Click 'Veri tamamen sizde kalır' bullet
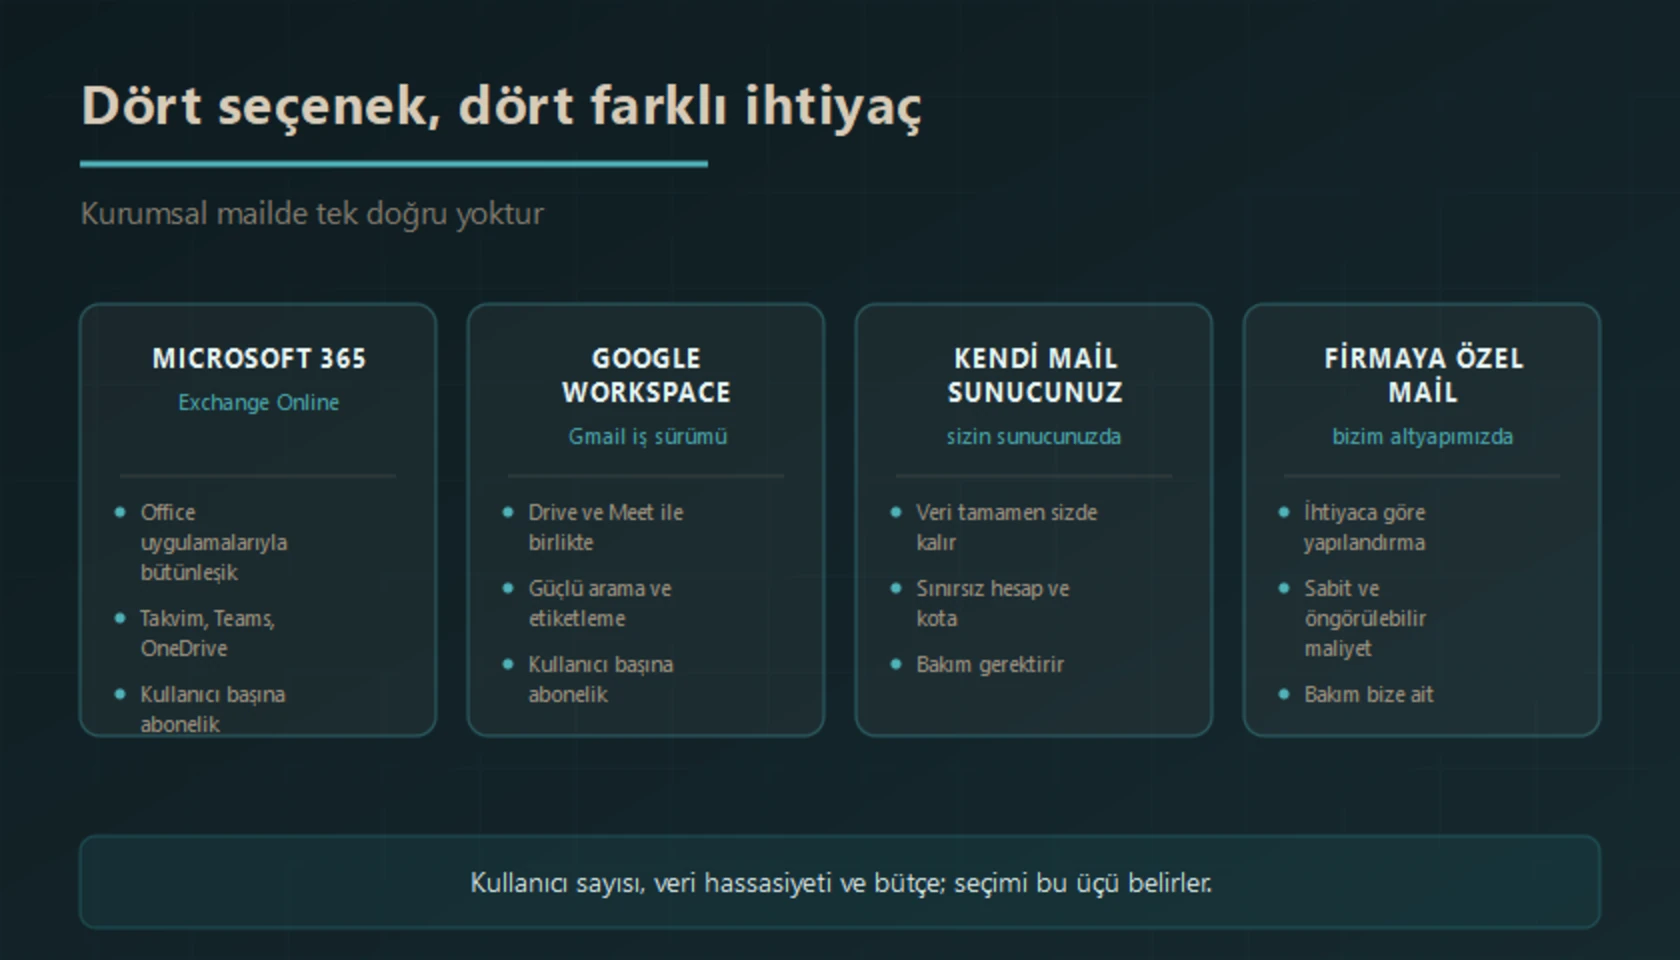 (x=1006, y=527)
